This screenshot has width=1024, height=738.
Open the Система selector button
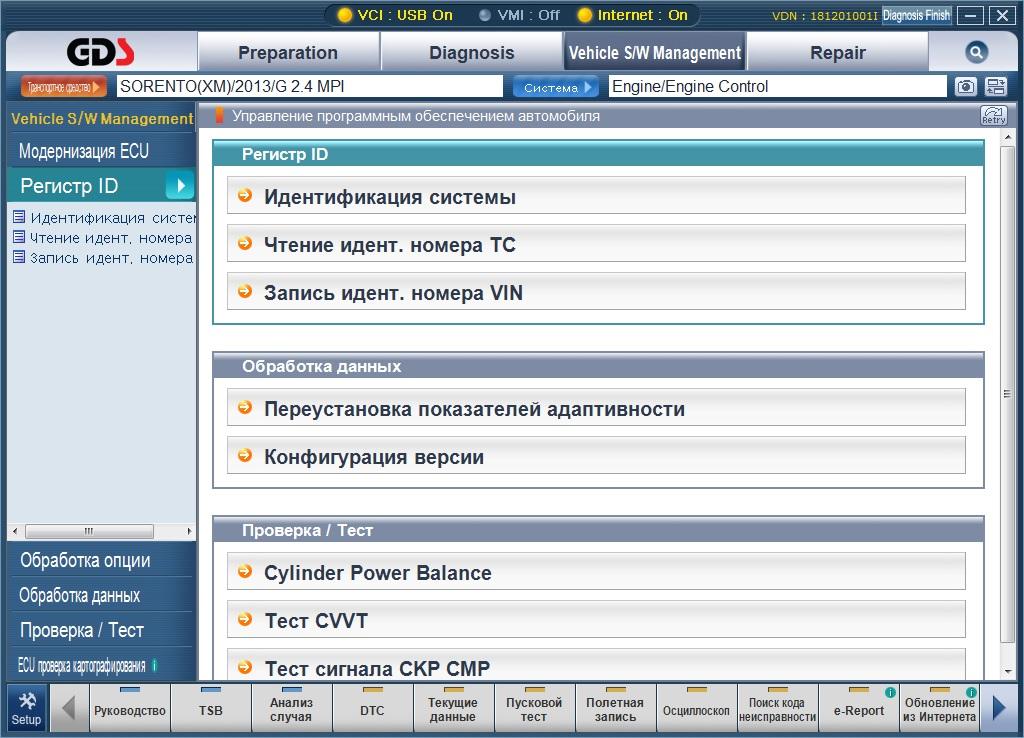click(556, 87)
